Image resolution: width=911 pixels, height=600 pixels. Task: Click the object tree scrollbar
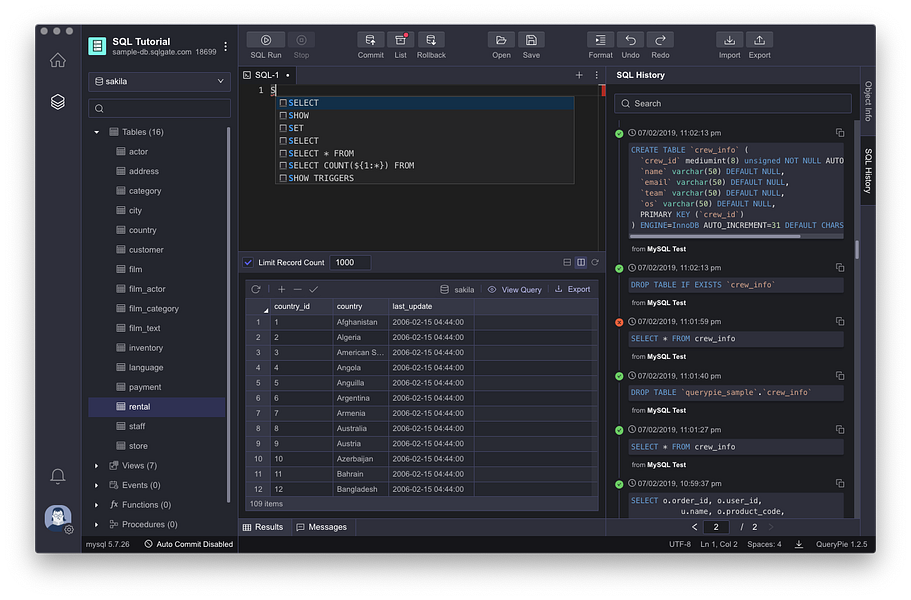point(228,314)
